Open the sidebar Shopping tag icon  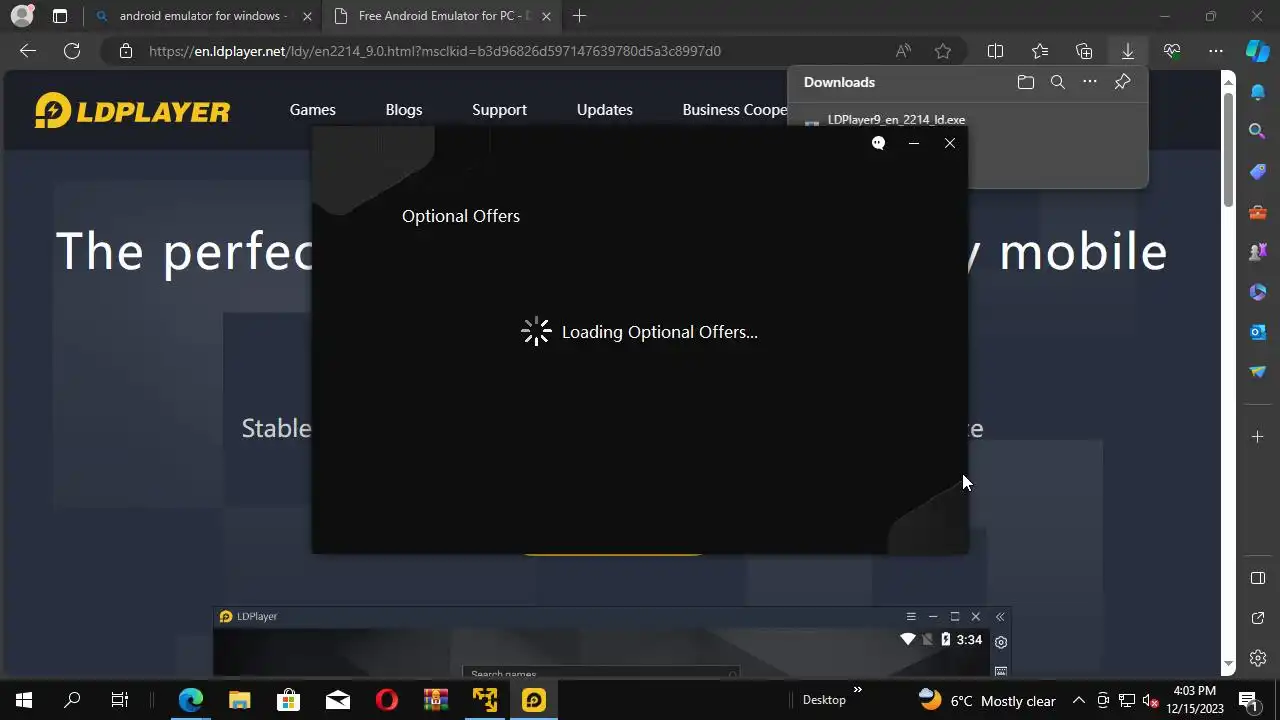pos(1258,172)
